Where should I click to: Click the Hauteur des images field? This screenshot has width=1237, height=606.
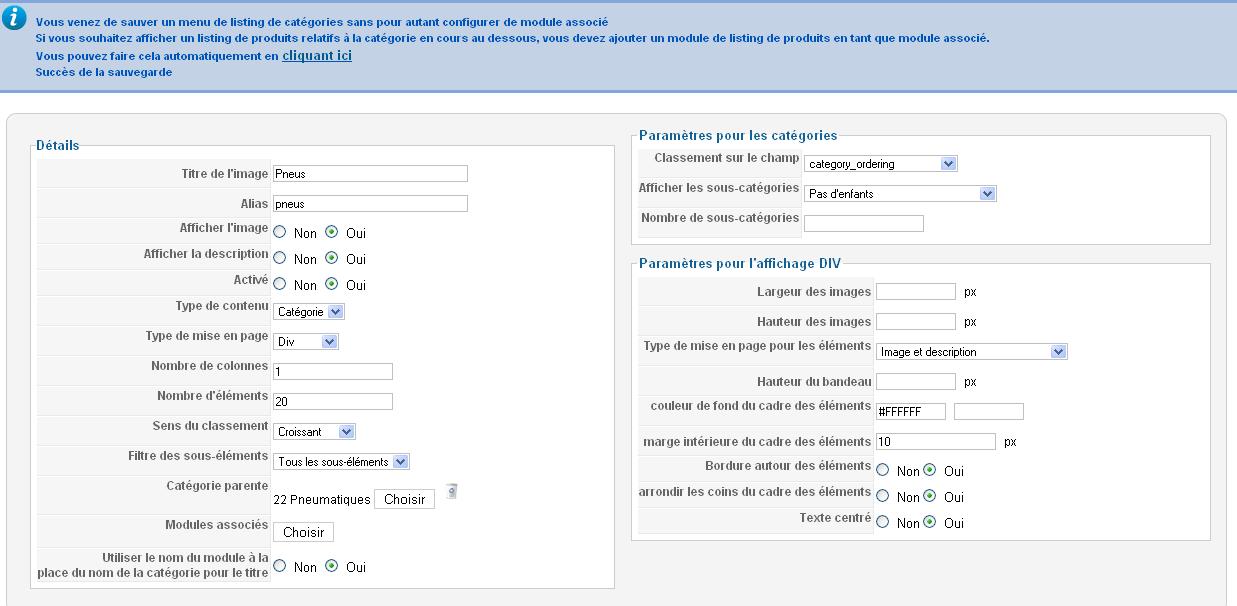tap(916, 322)
